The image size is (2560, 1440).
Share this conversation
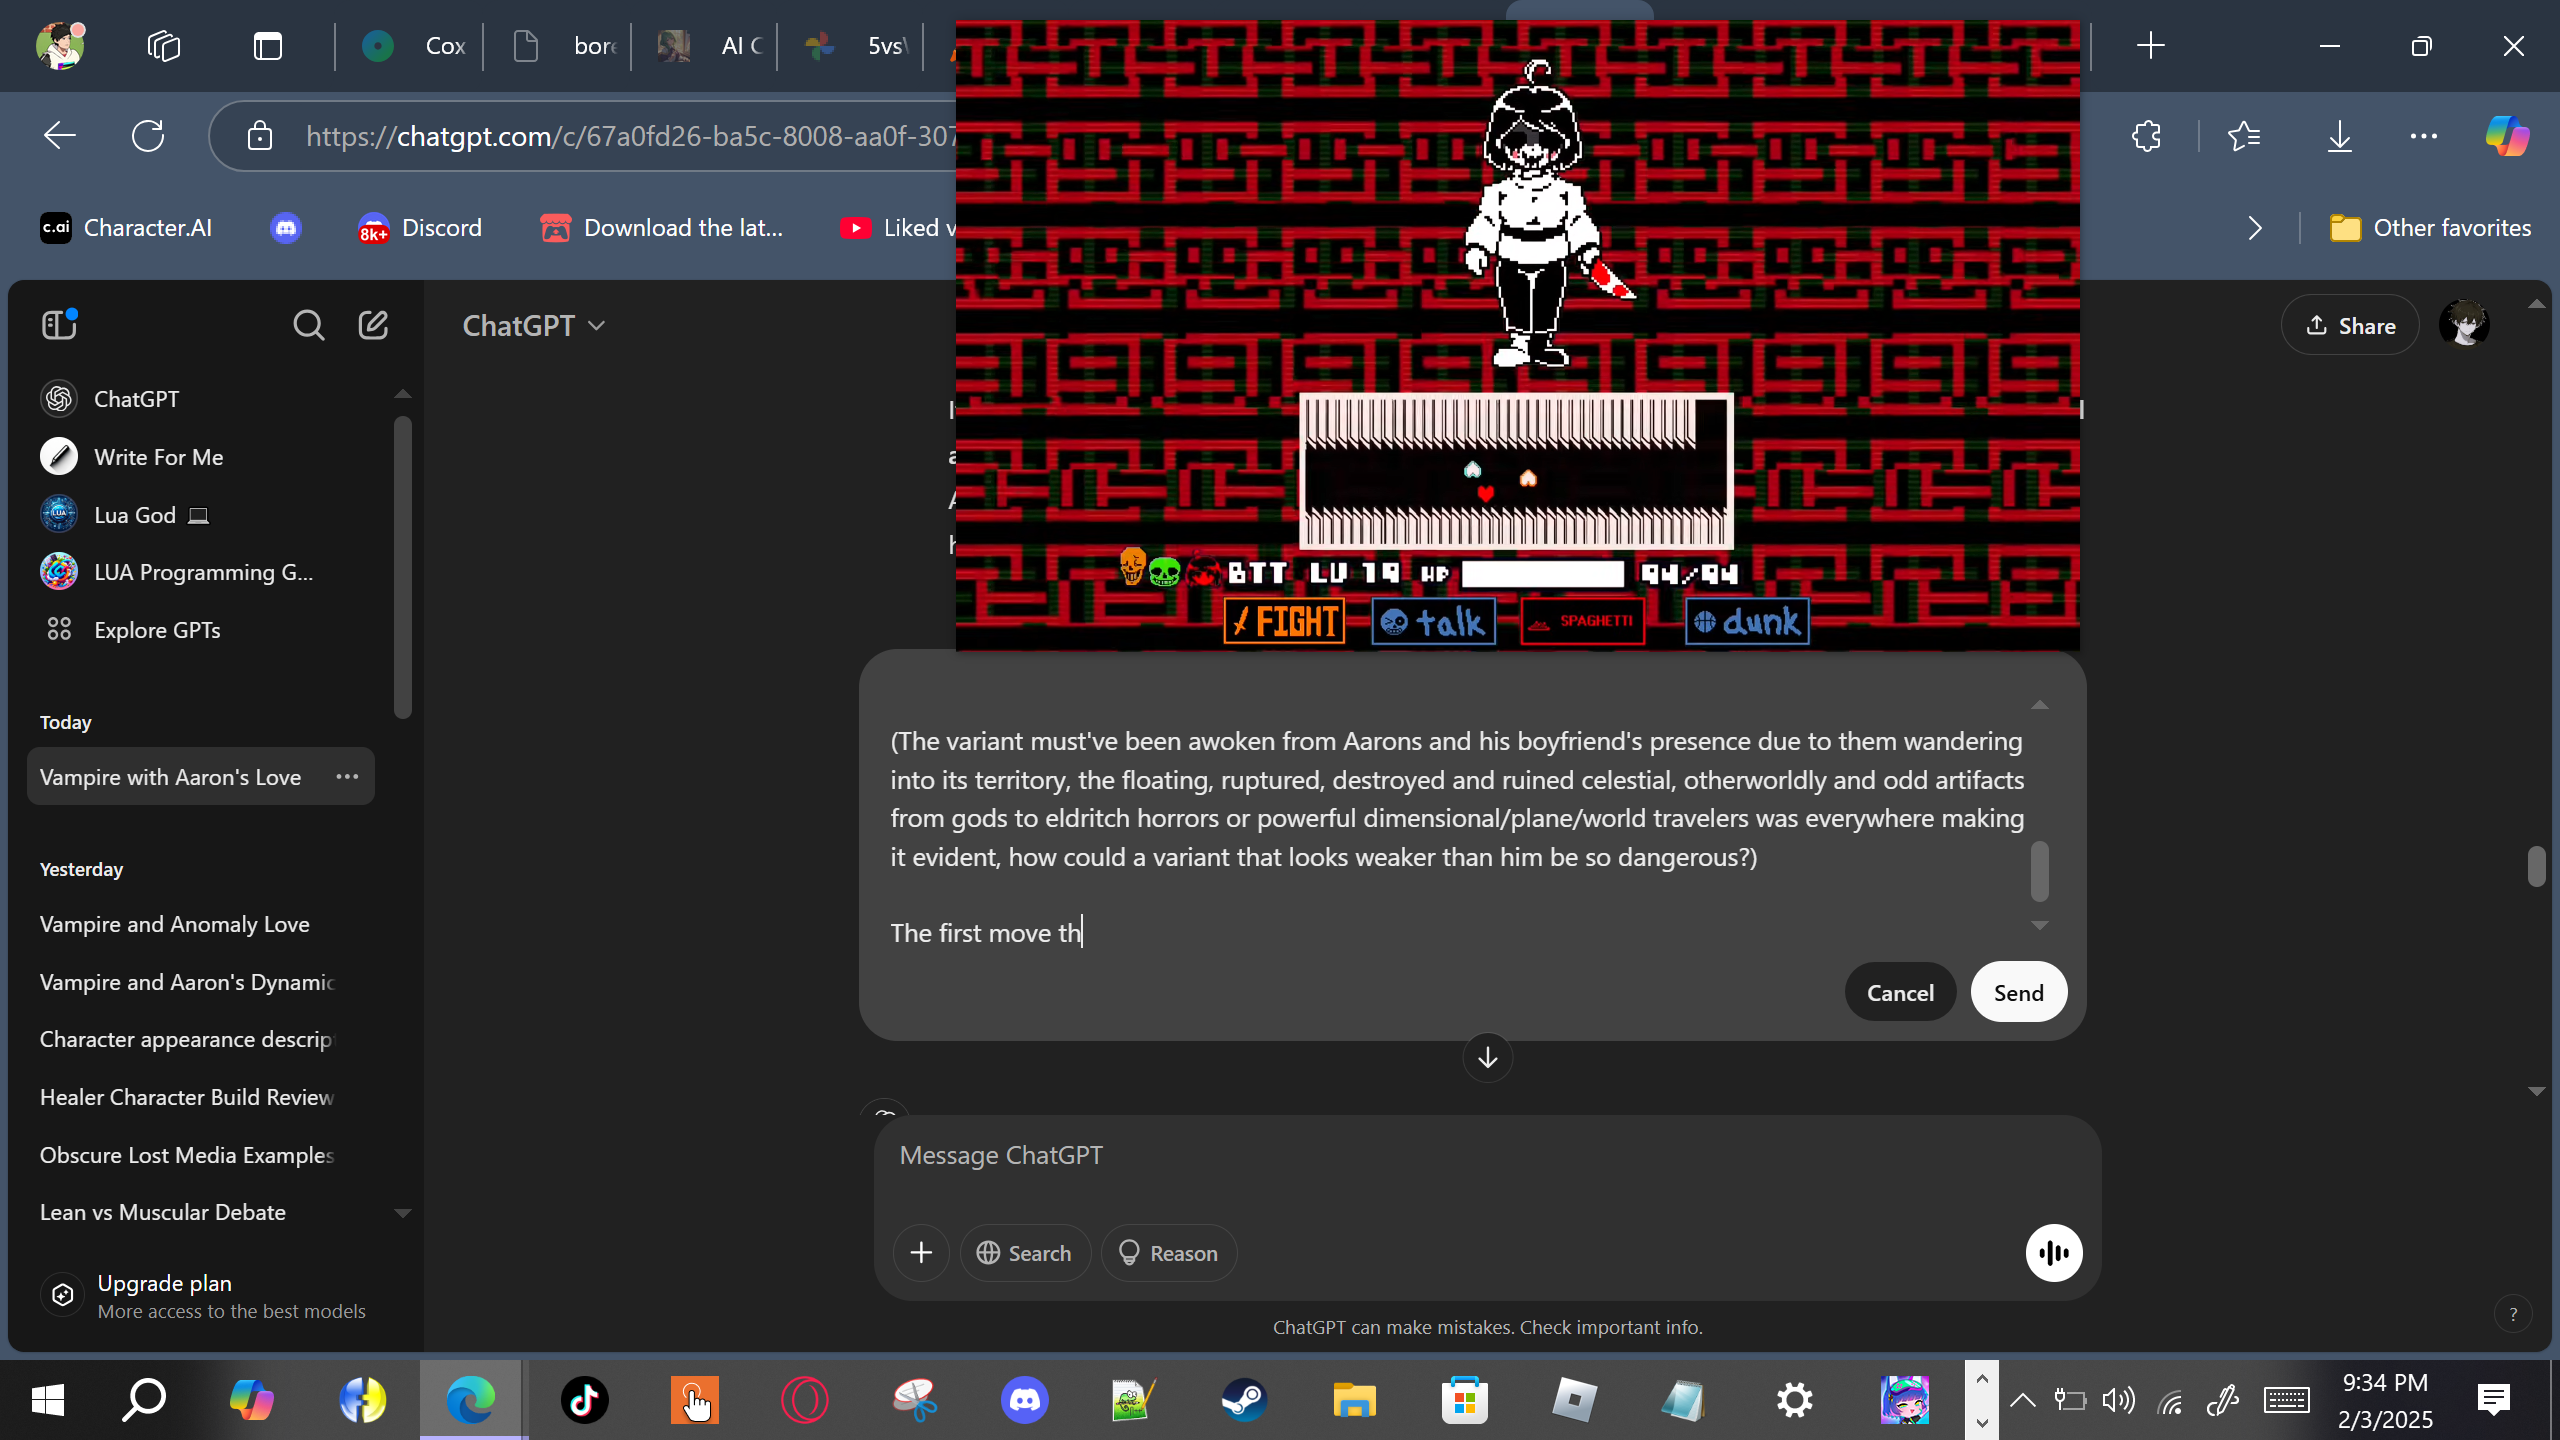coord(2350,325)
